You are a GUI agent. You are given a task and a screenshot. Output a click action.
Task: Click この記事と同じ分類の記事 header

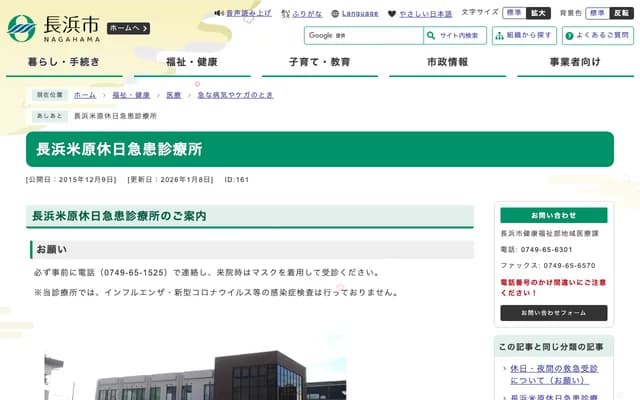554,347
